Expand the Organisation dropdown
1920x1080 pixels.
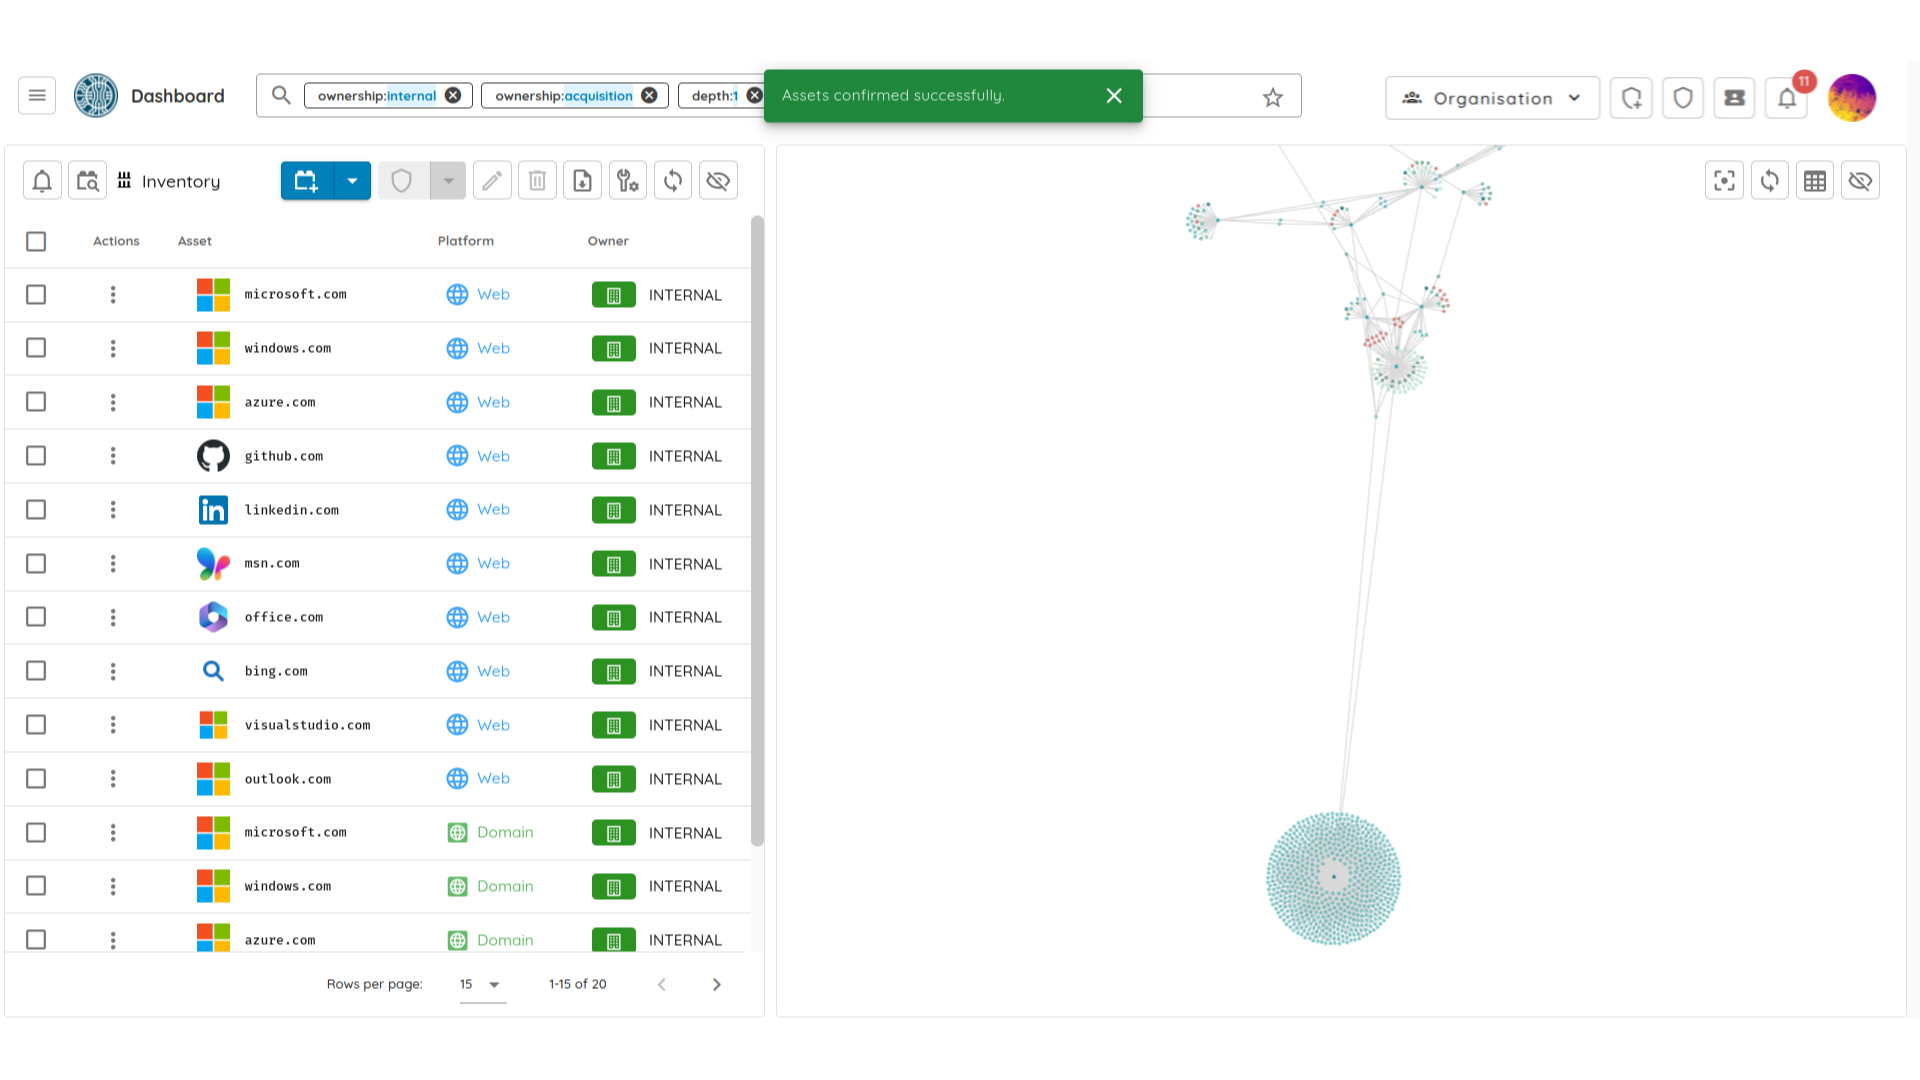click(x=1492, y=98)
